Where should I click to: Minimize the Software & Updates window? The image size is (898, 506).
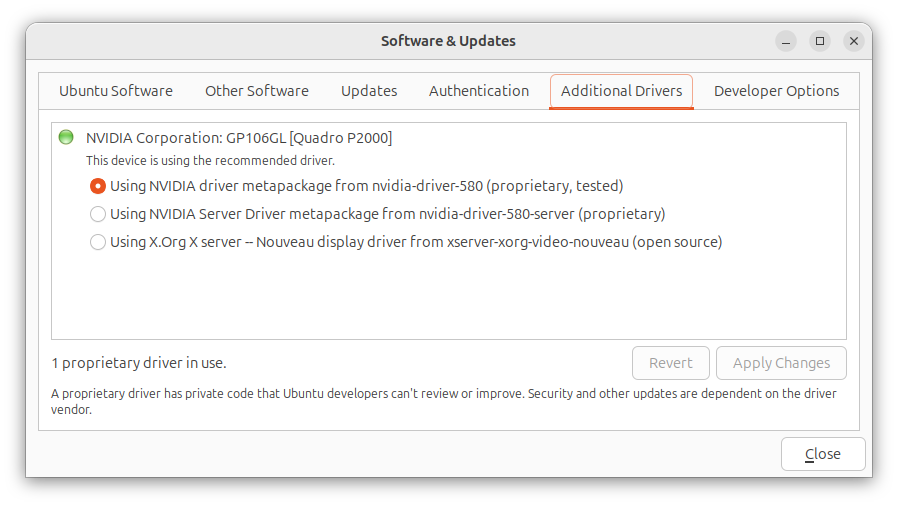[x=787, y=41]
